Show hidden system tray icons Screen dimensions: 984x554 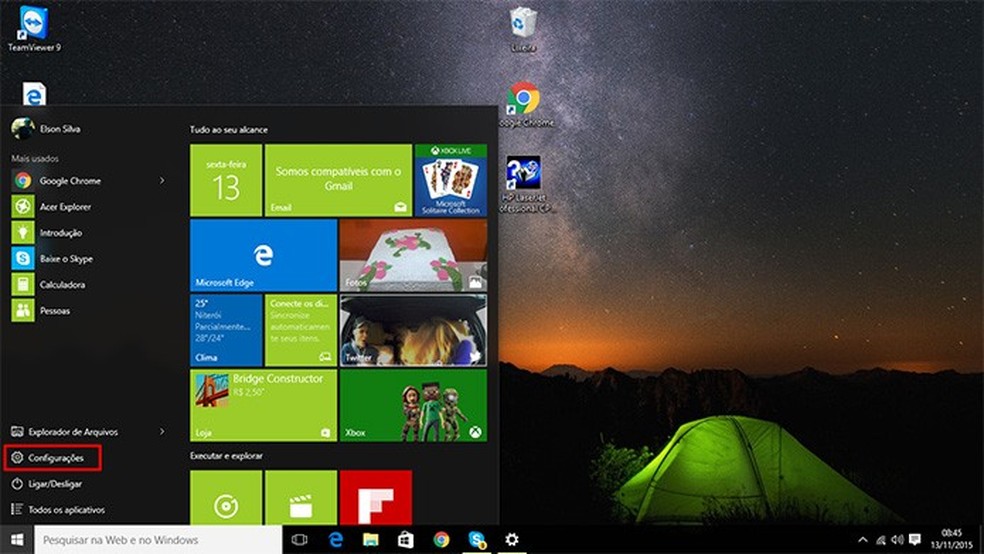[863, 540]
